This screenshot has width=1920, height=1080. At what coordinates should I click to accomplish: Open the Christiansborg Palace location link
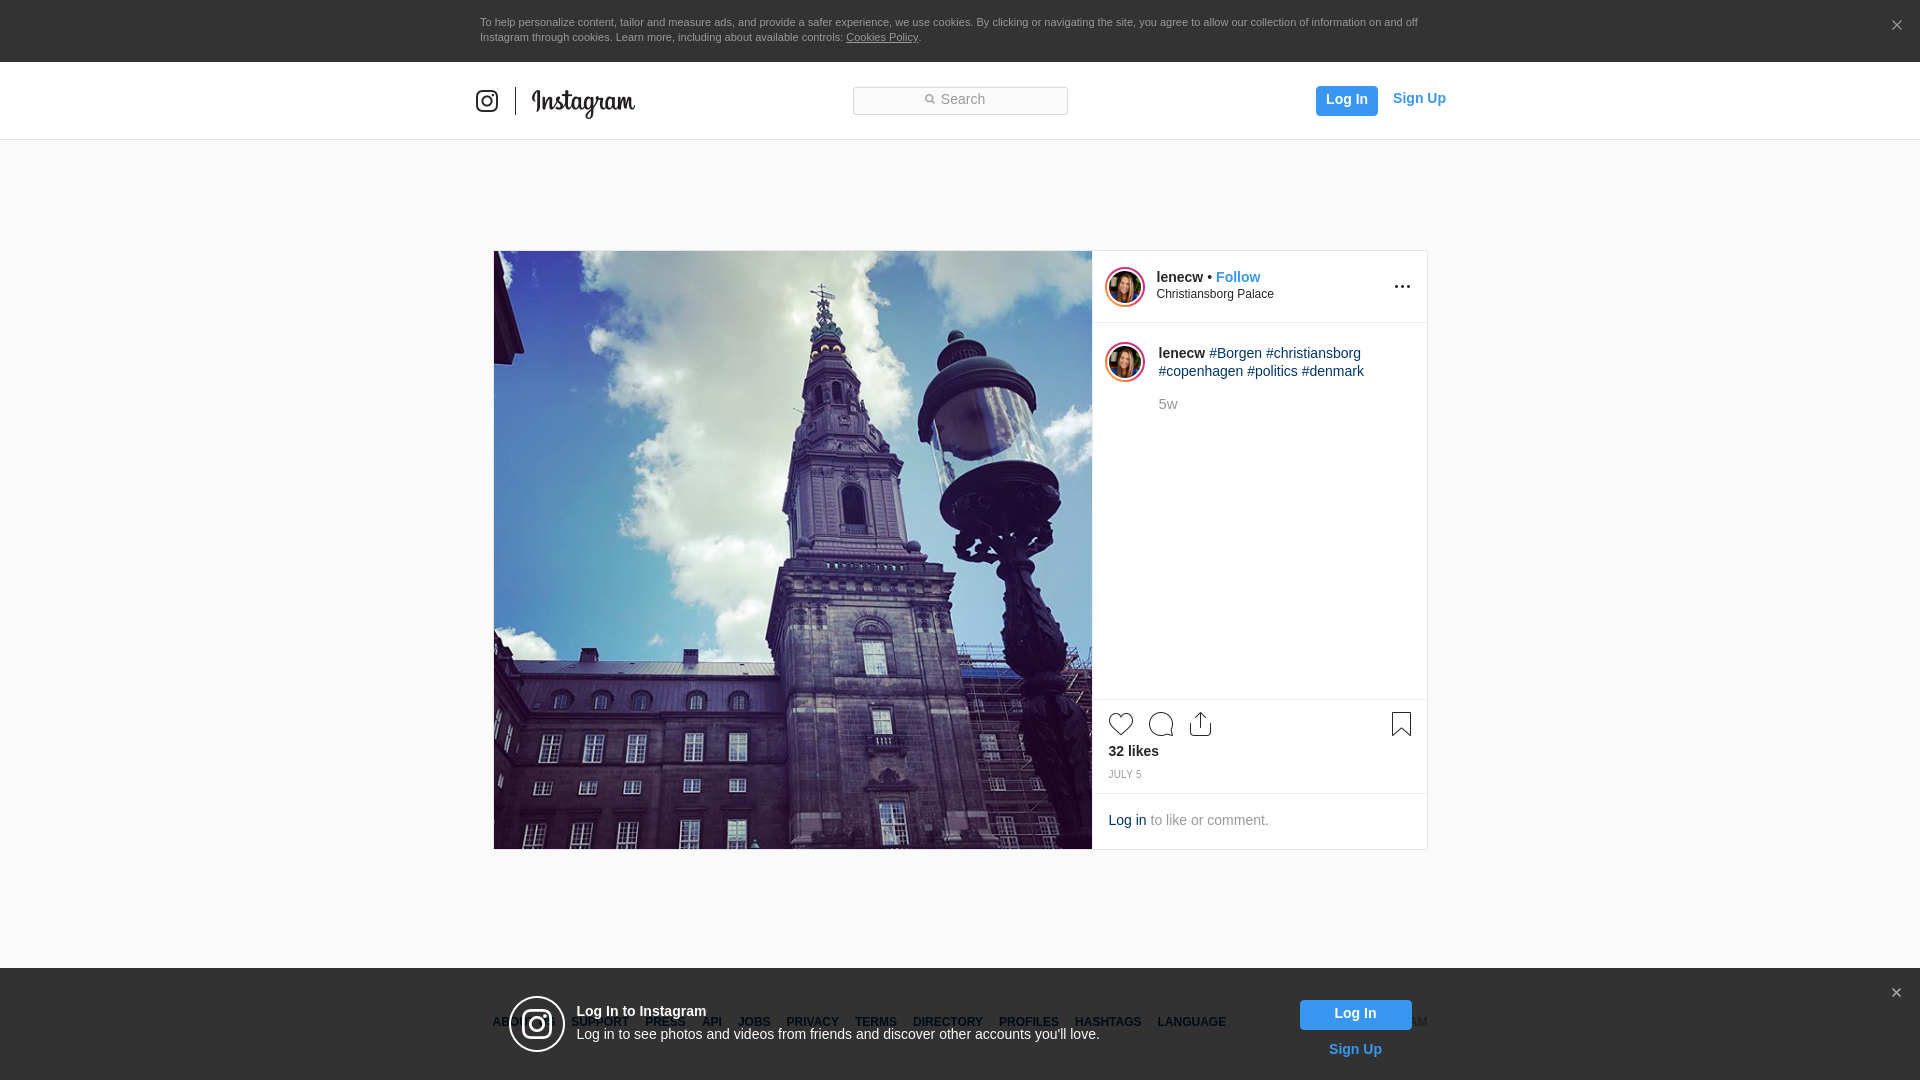[x=1214, y=294]
